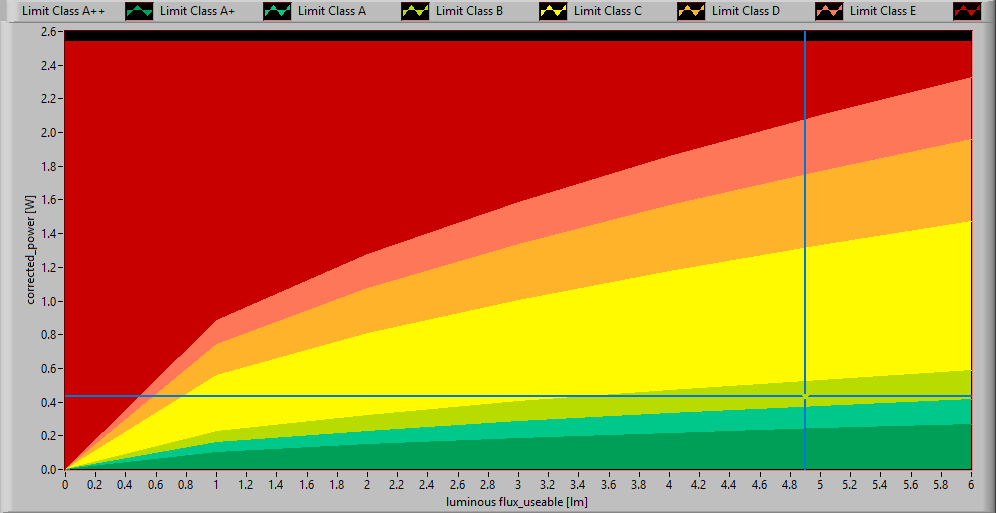This screenshot has height=513, width=996.
Task: Open the Limit Class A plot icon
Action: [415, 12]
